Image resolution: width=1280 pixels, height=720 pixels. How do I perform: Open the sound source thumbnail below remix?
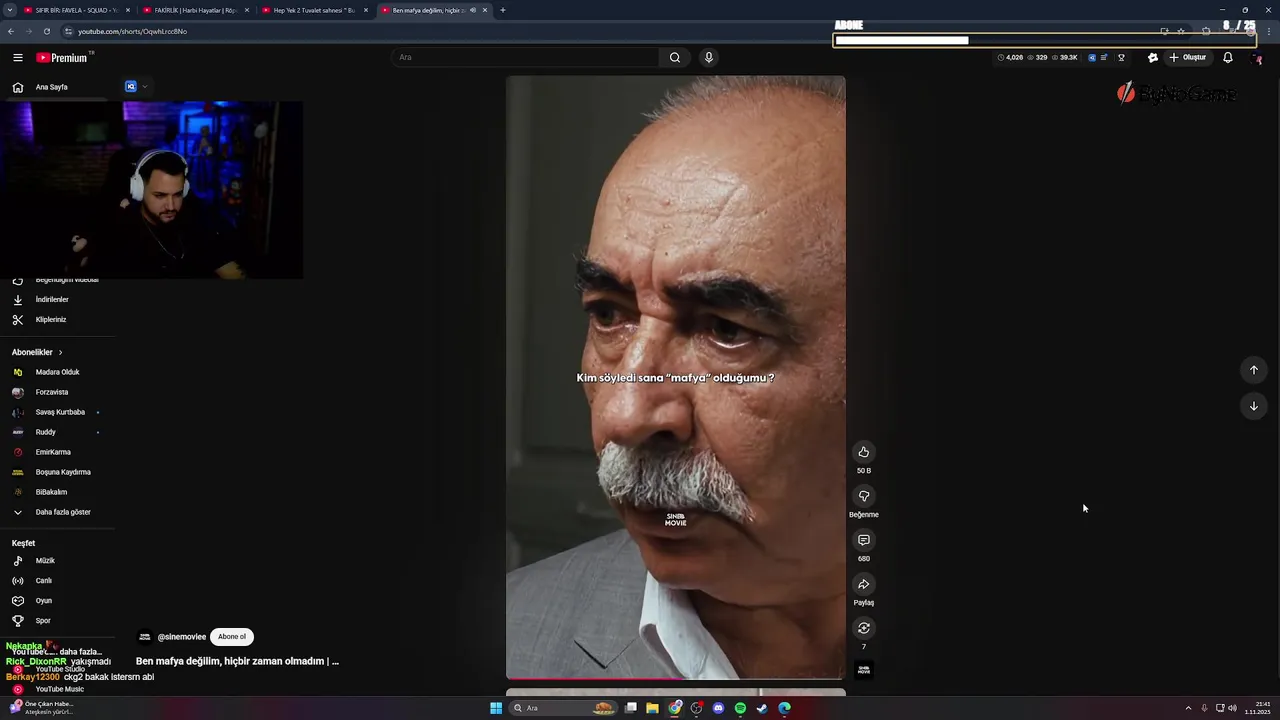tap(864, 669)
